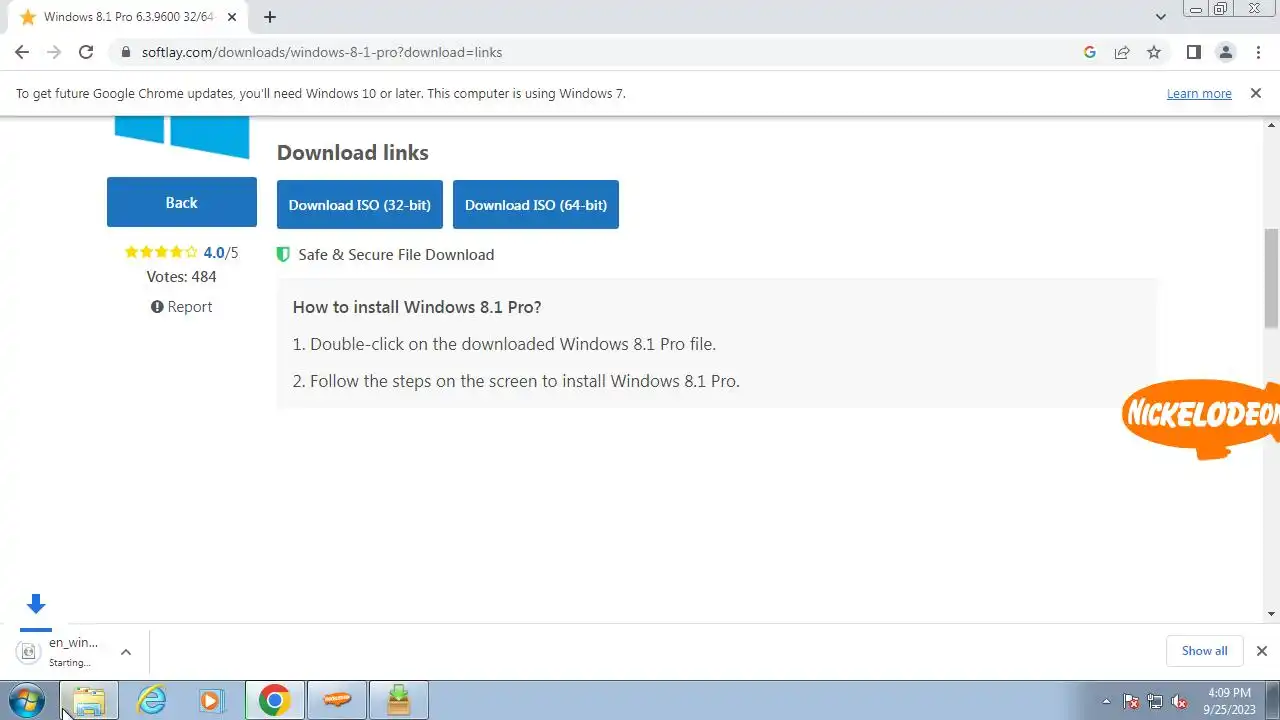Image resolution: width=1280 pixels, height=720 pixels.
Task: Show hidden system tray icons
Action: click(x=1106, y=701)
